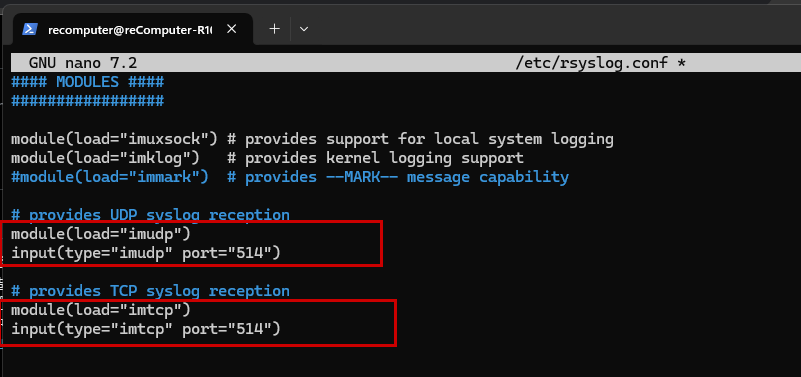Click the #### MODULES #### header line
This screenshot has width=801, height=377.
(x=87, y=82)
